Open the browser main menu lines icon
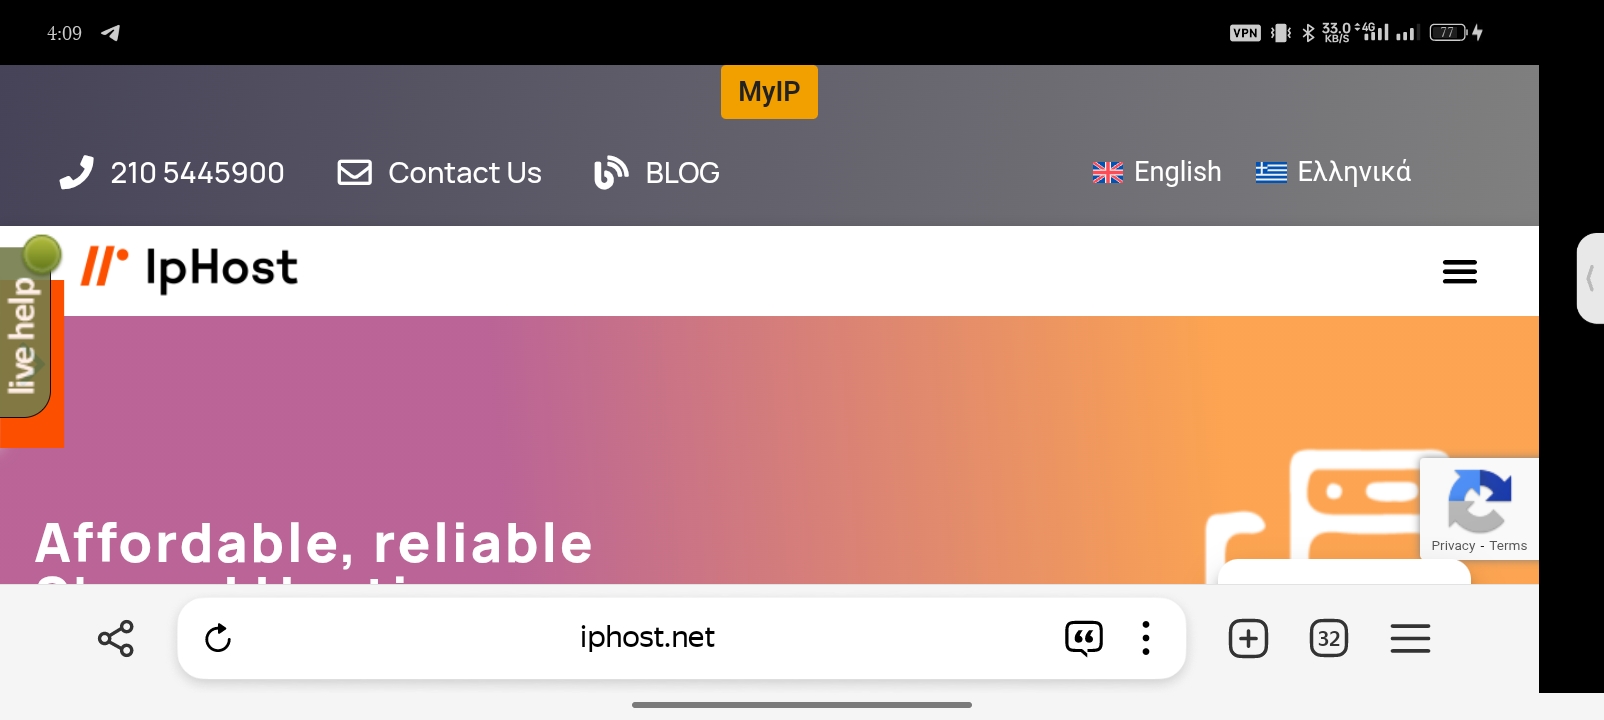 coord(1410,638)
